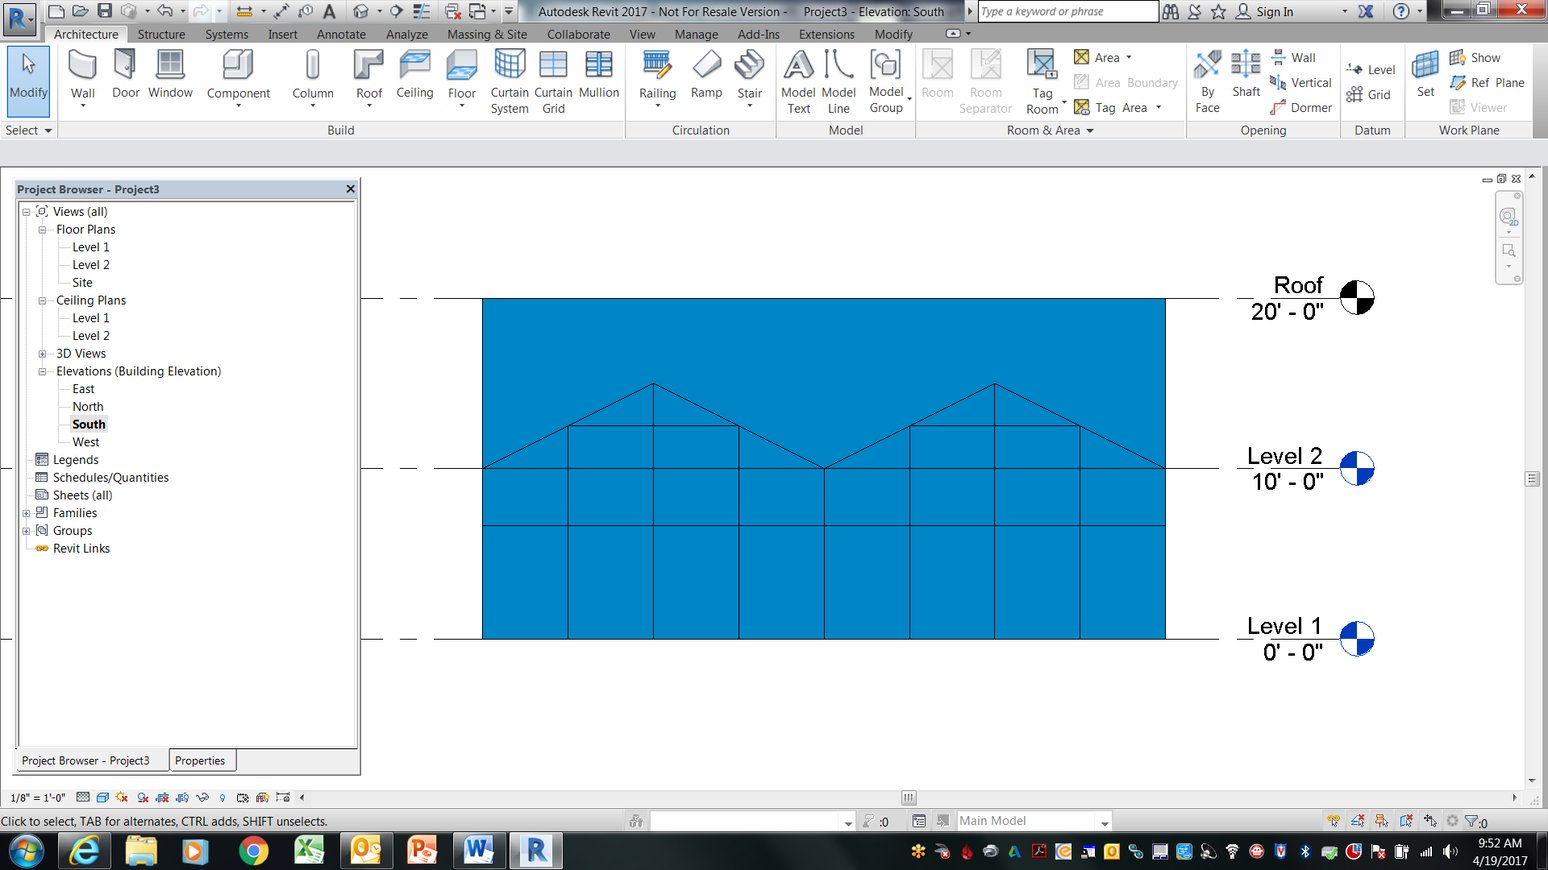The width and height of the screenshot is (1548, 870).
Task: Switch to the Insert ribbon tab
Action: 282,33
